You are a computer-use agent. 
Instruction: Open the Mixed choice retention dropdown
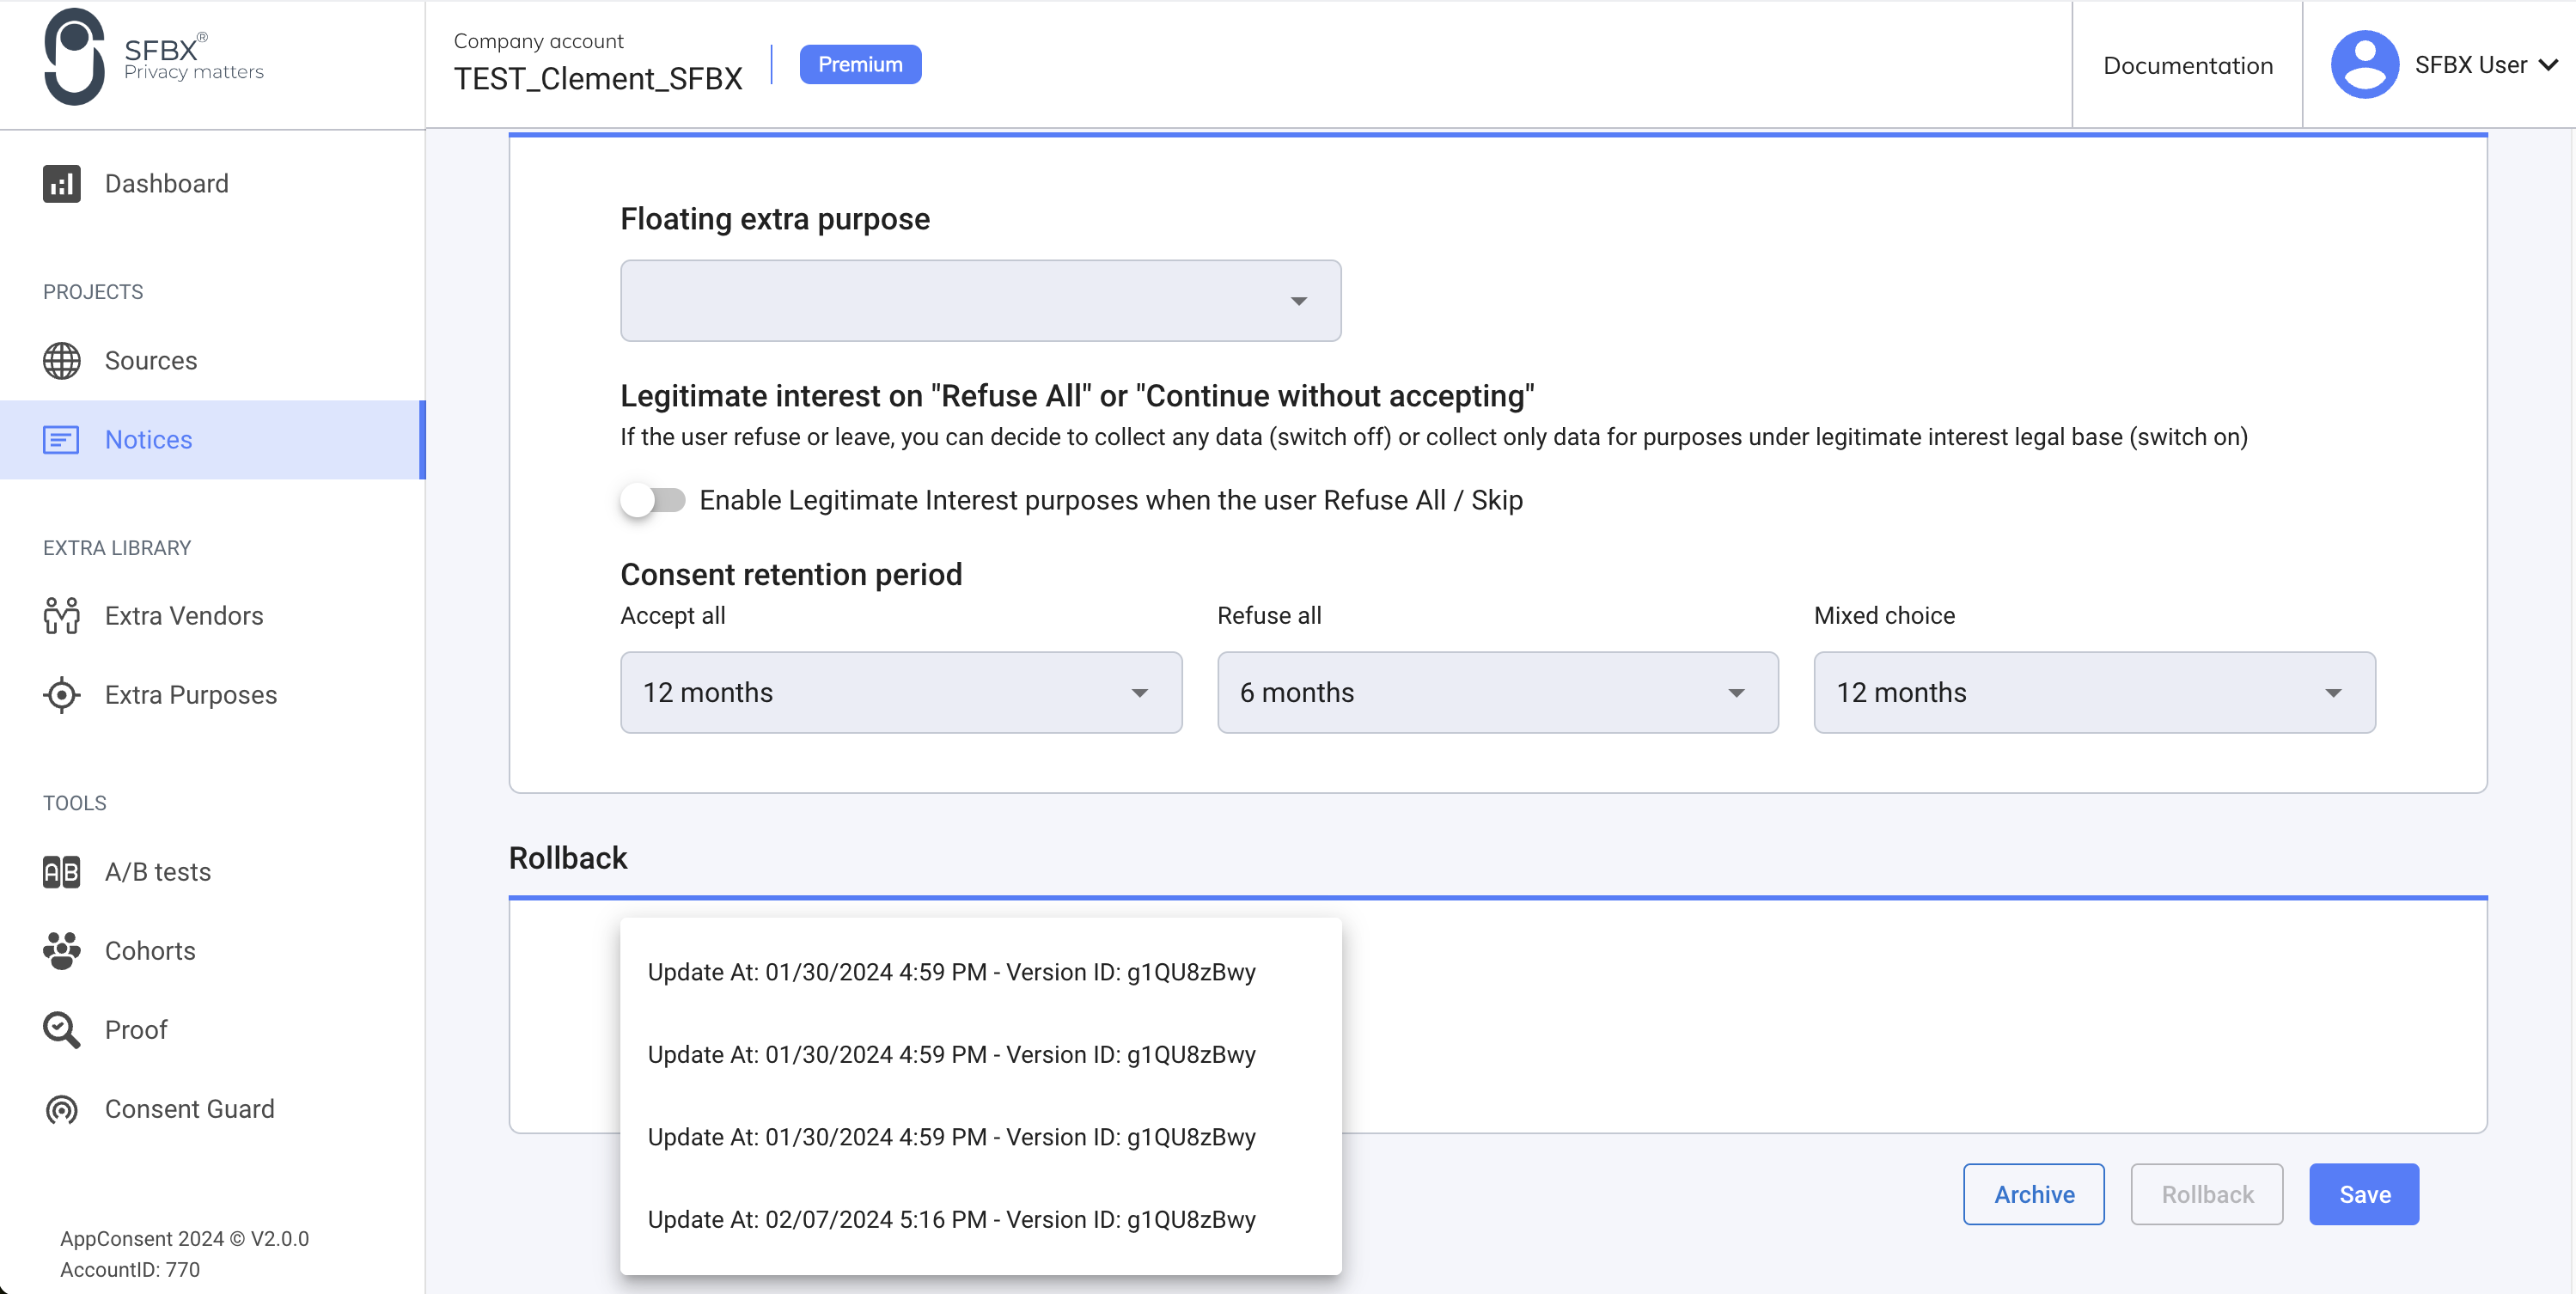pyautogui.click(x=2093, y=692)
